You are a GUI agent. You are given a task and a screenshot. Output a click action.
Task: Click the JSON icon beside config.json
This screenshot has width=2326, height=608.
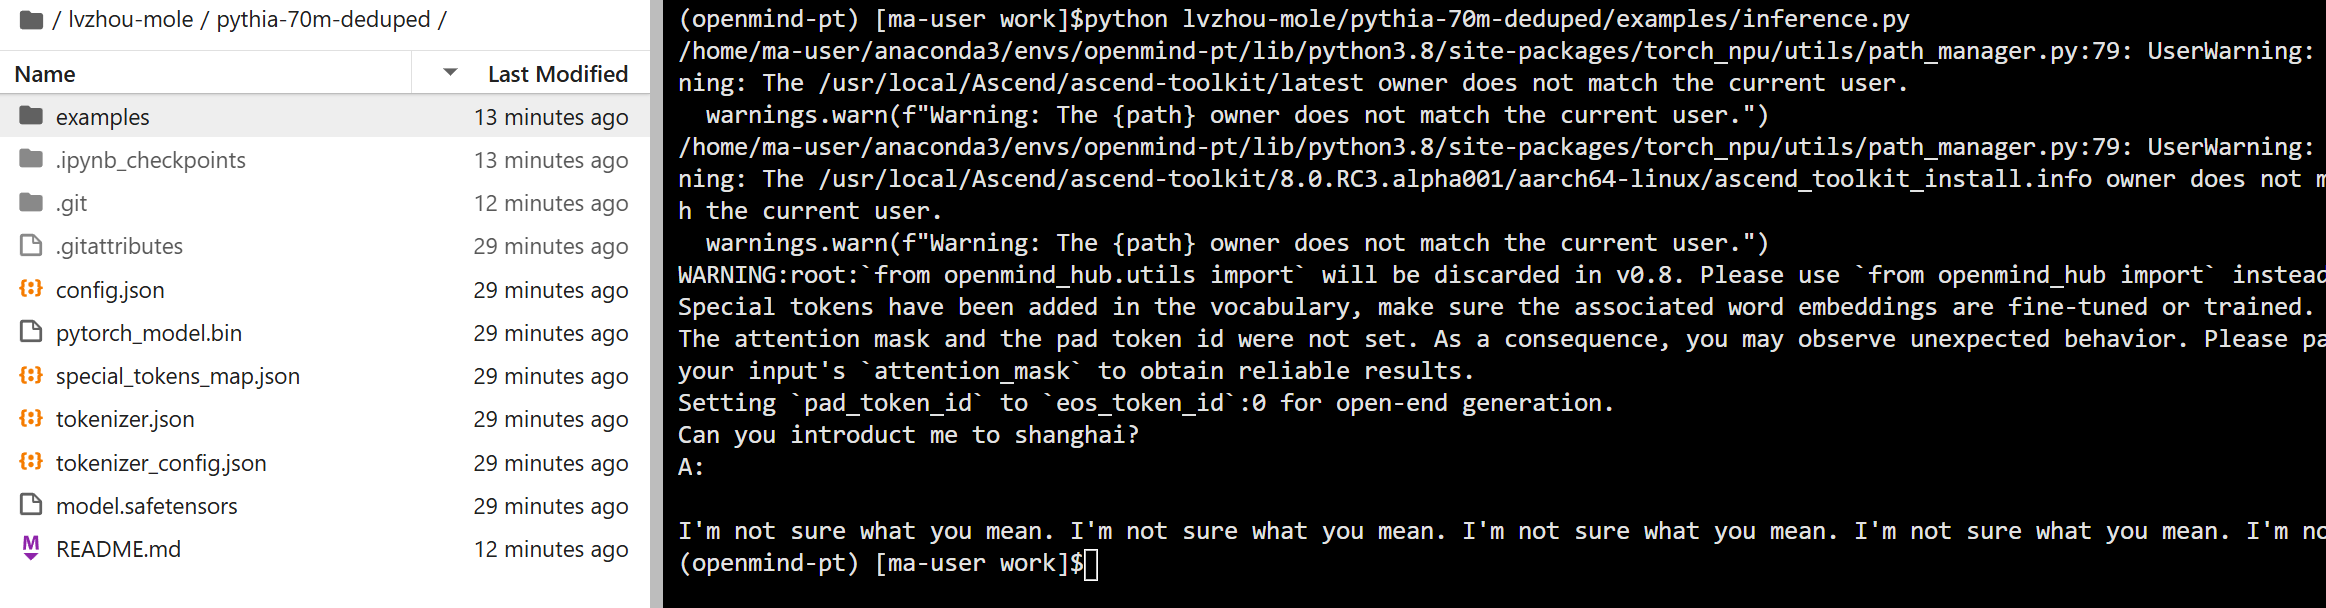tap(31, 289)
